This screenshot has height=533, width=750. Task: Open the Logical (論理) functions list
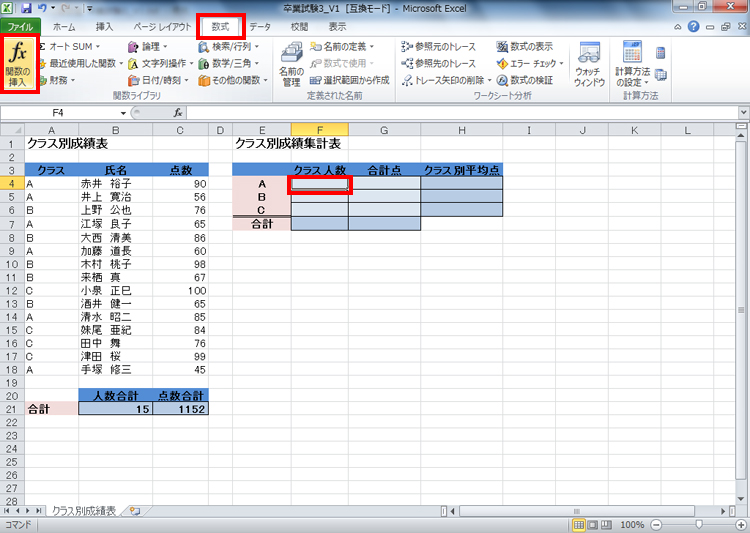pos(148,46)
